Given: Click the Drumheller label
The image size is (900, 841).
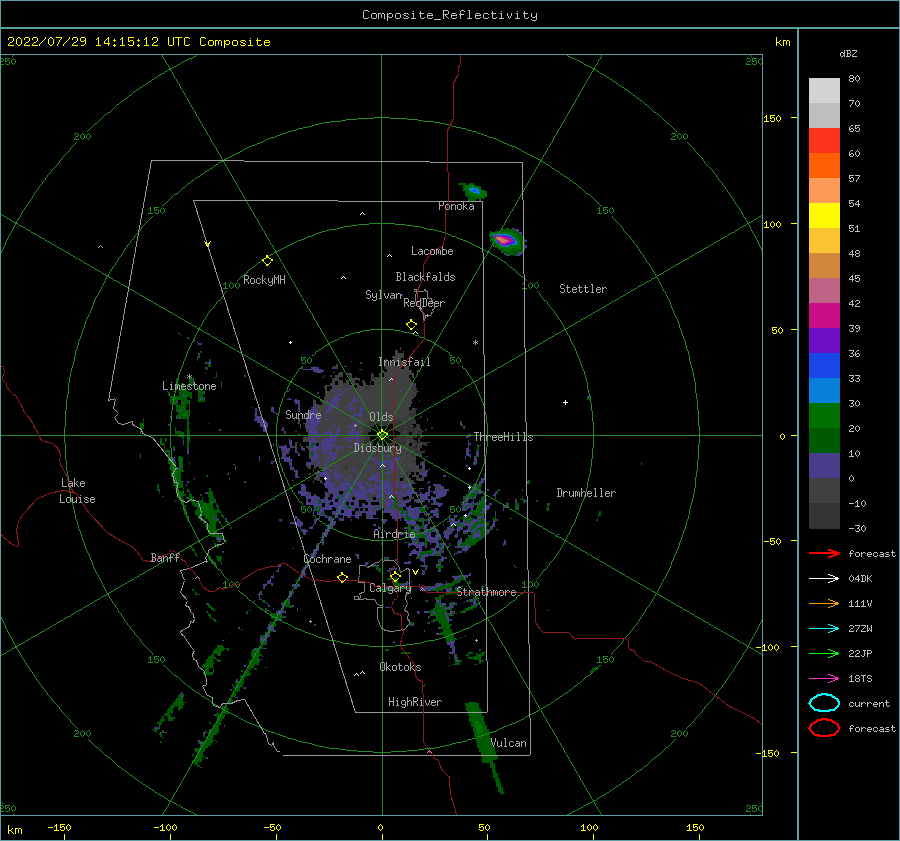Looking at the screenshot, I should click(x=586, y=493).
